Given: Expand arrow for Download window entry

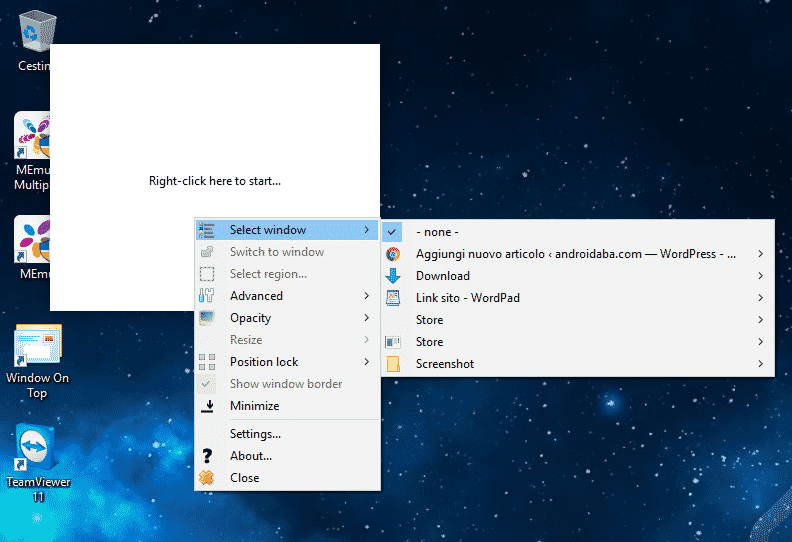Looking at the screenshot, I should 761,276.
